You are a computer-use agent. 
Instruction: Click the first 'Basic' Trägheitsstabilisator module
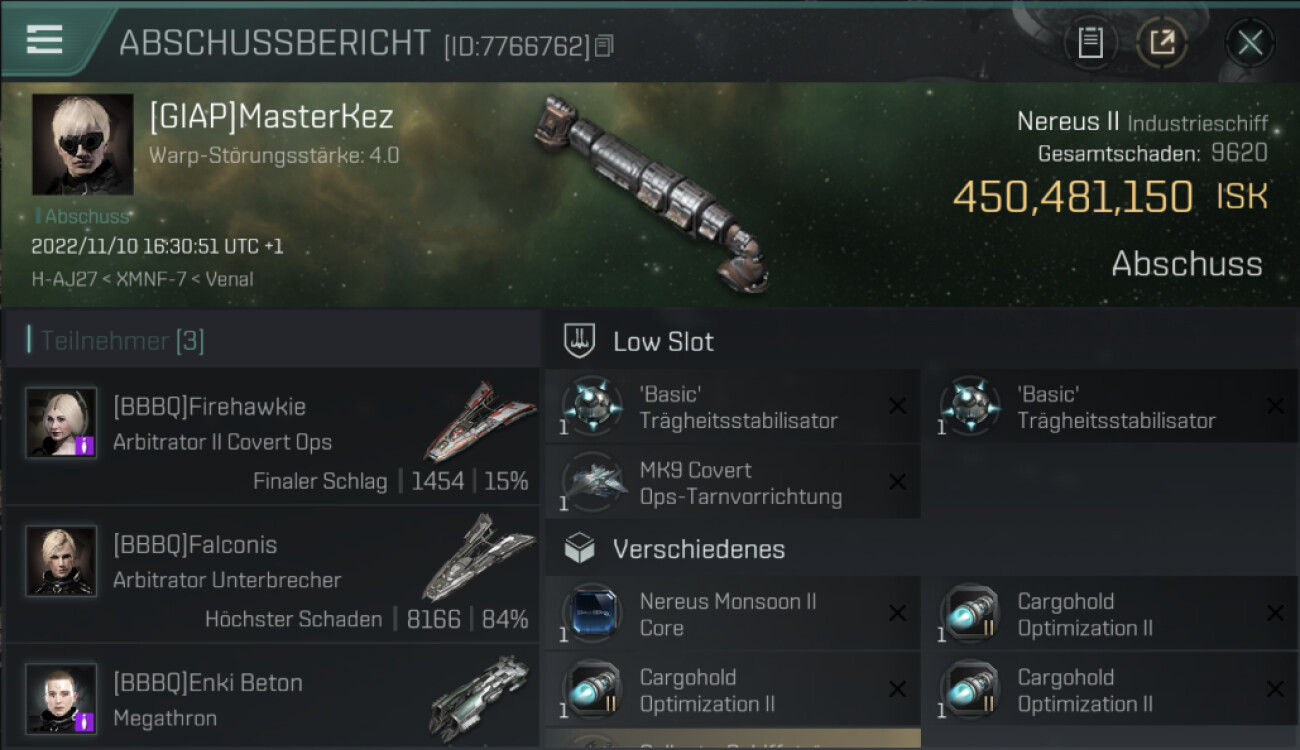point(732,407)
